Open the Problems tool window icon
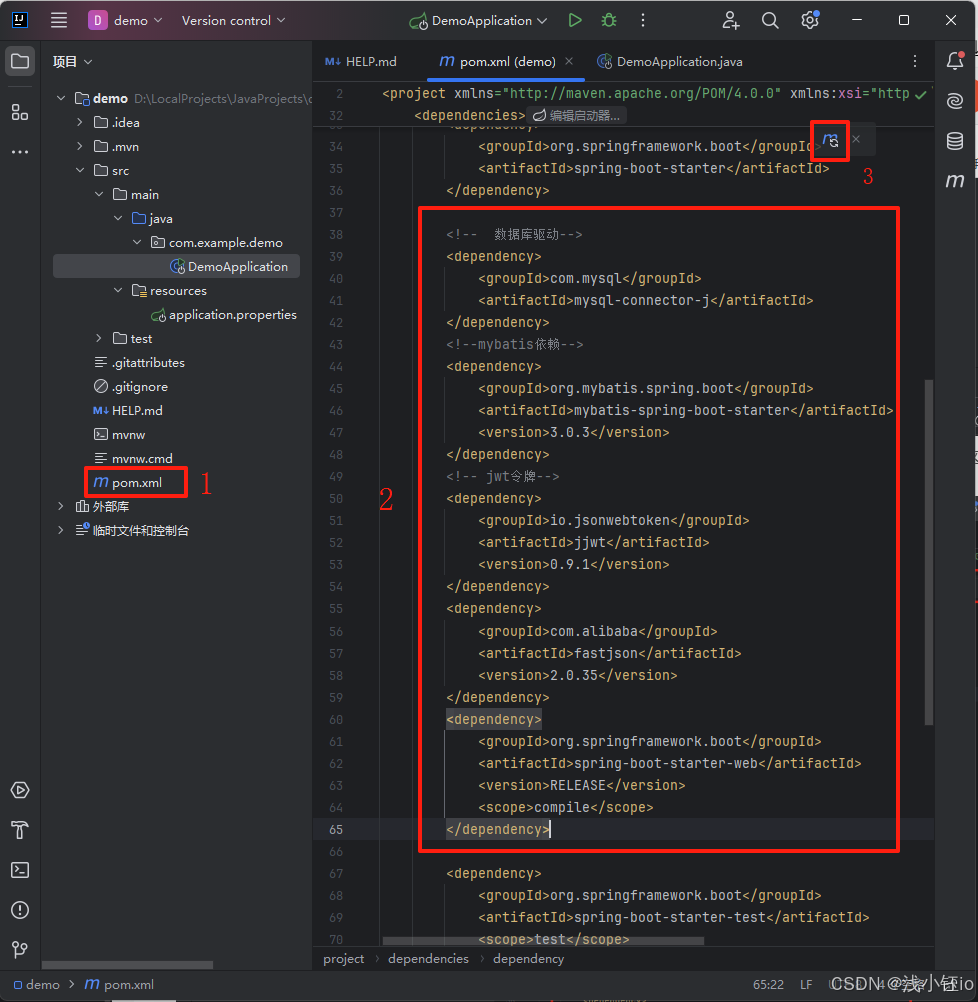Screen dimensions: 978x1002 20,910
